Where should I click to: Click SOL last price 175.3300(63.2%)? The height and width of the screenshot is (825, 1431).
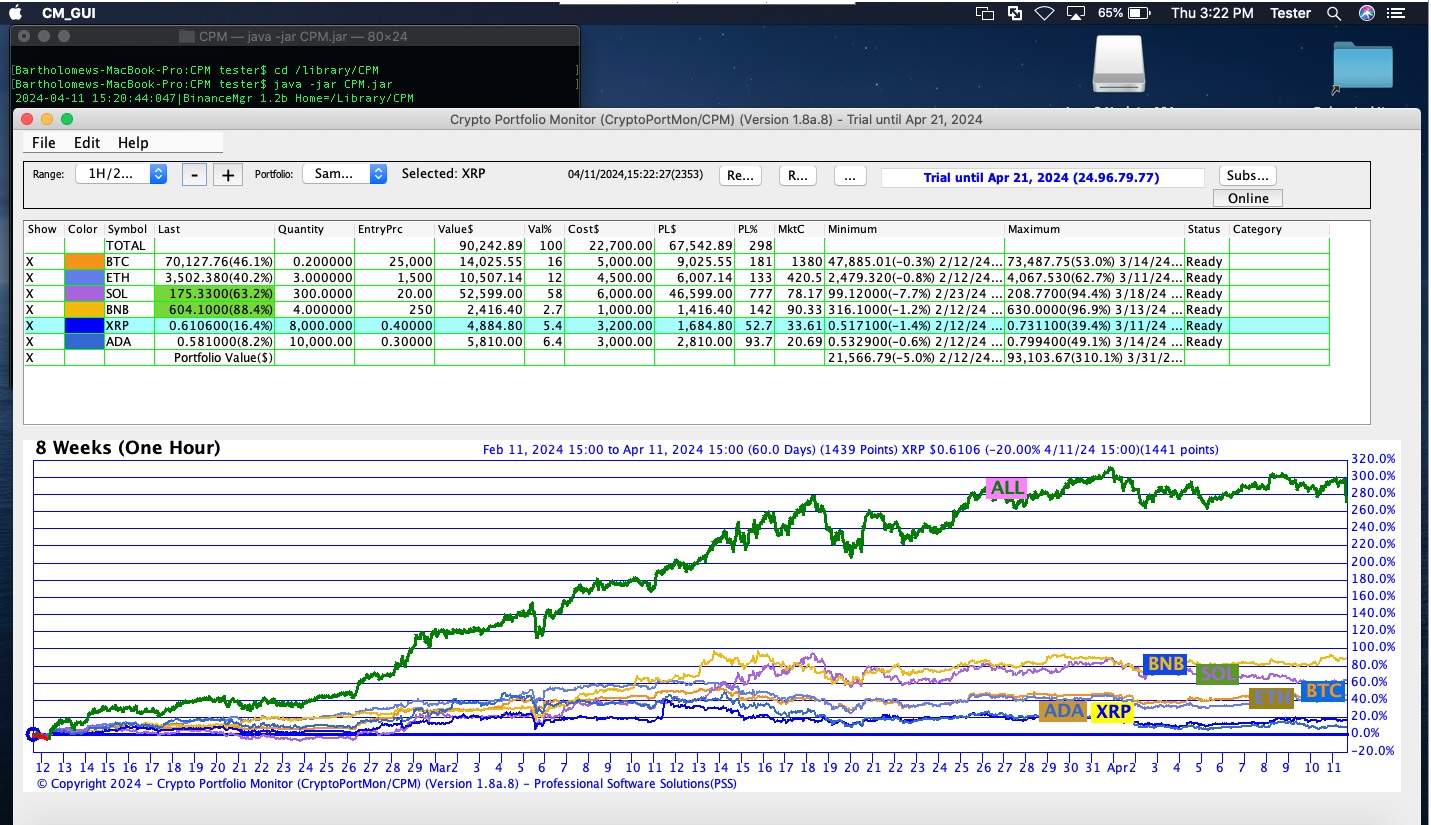214,293
